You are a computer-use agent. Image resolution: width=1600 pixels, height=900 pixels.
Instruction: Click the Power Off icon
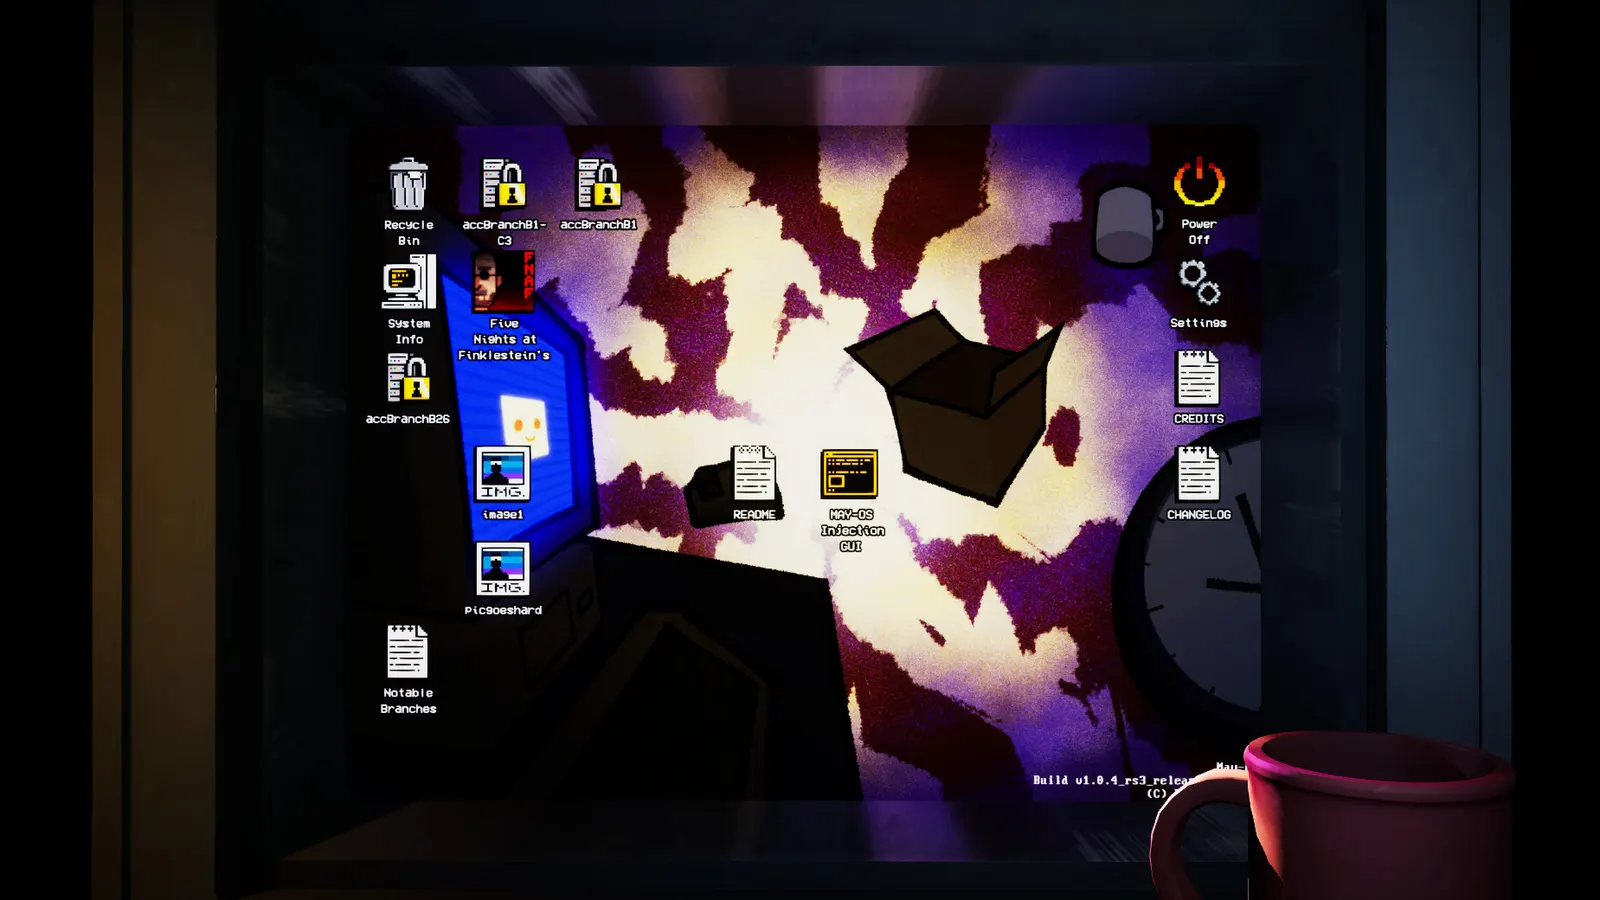point(1199,184)
